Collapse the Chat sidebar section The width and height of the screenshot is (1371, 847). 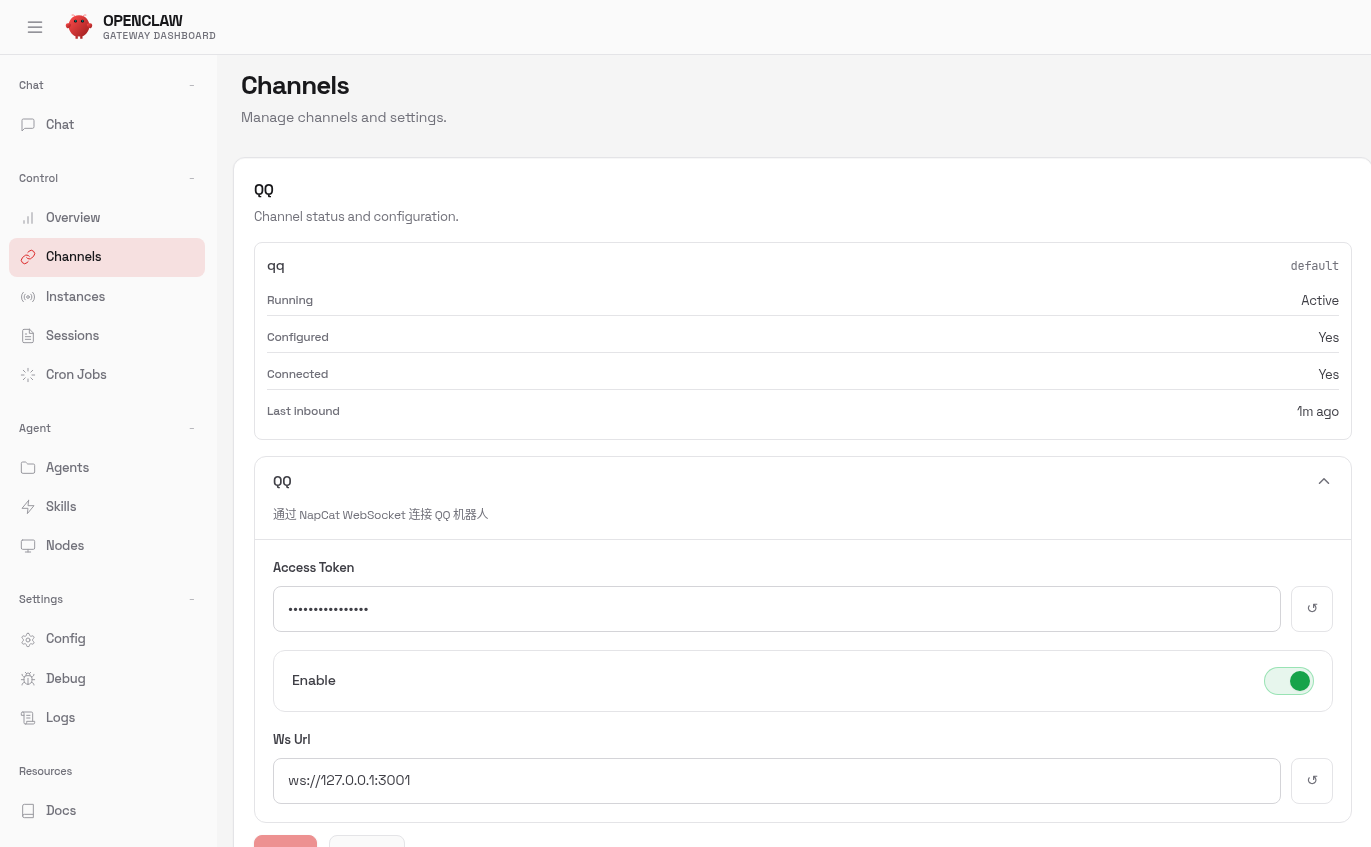[192, 85]
